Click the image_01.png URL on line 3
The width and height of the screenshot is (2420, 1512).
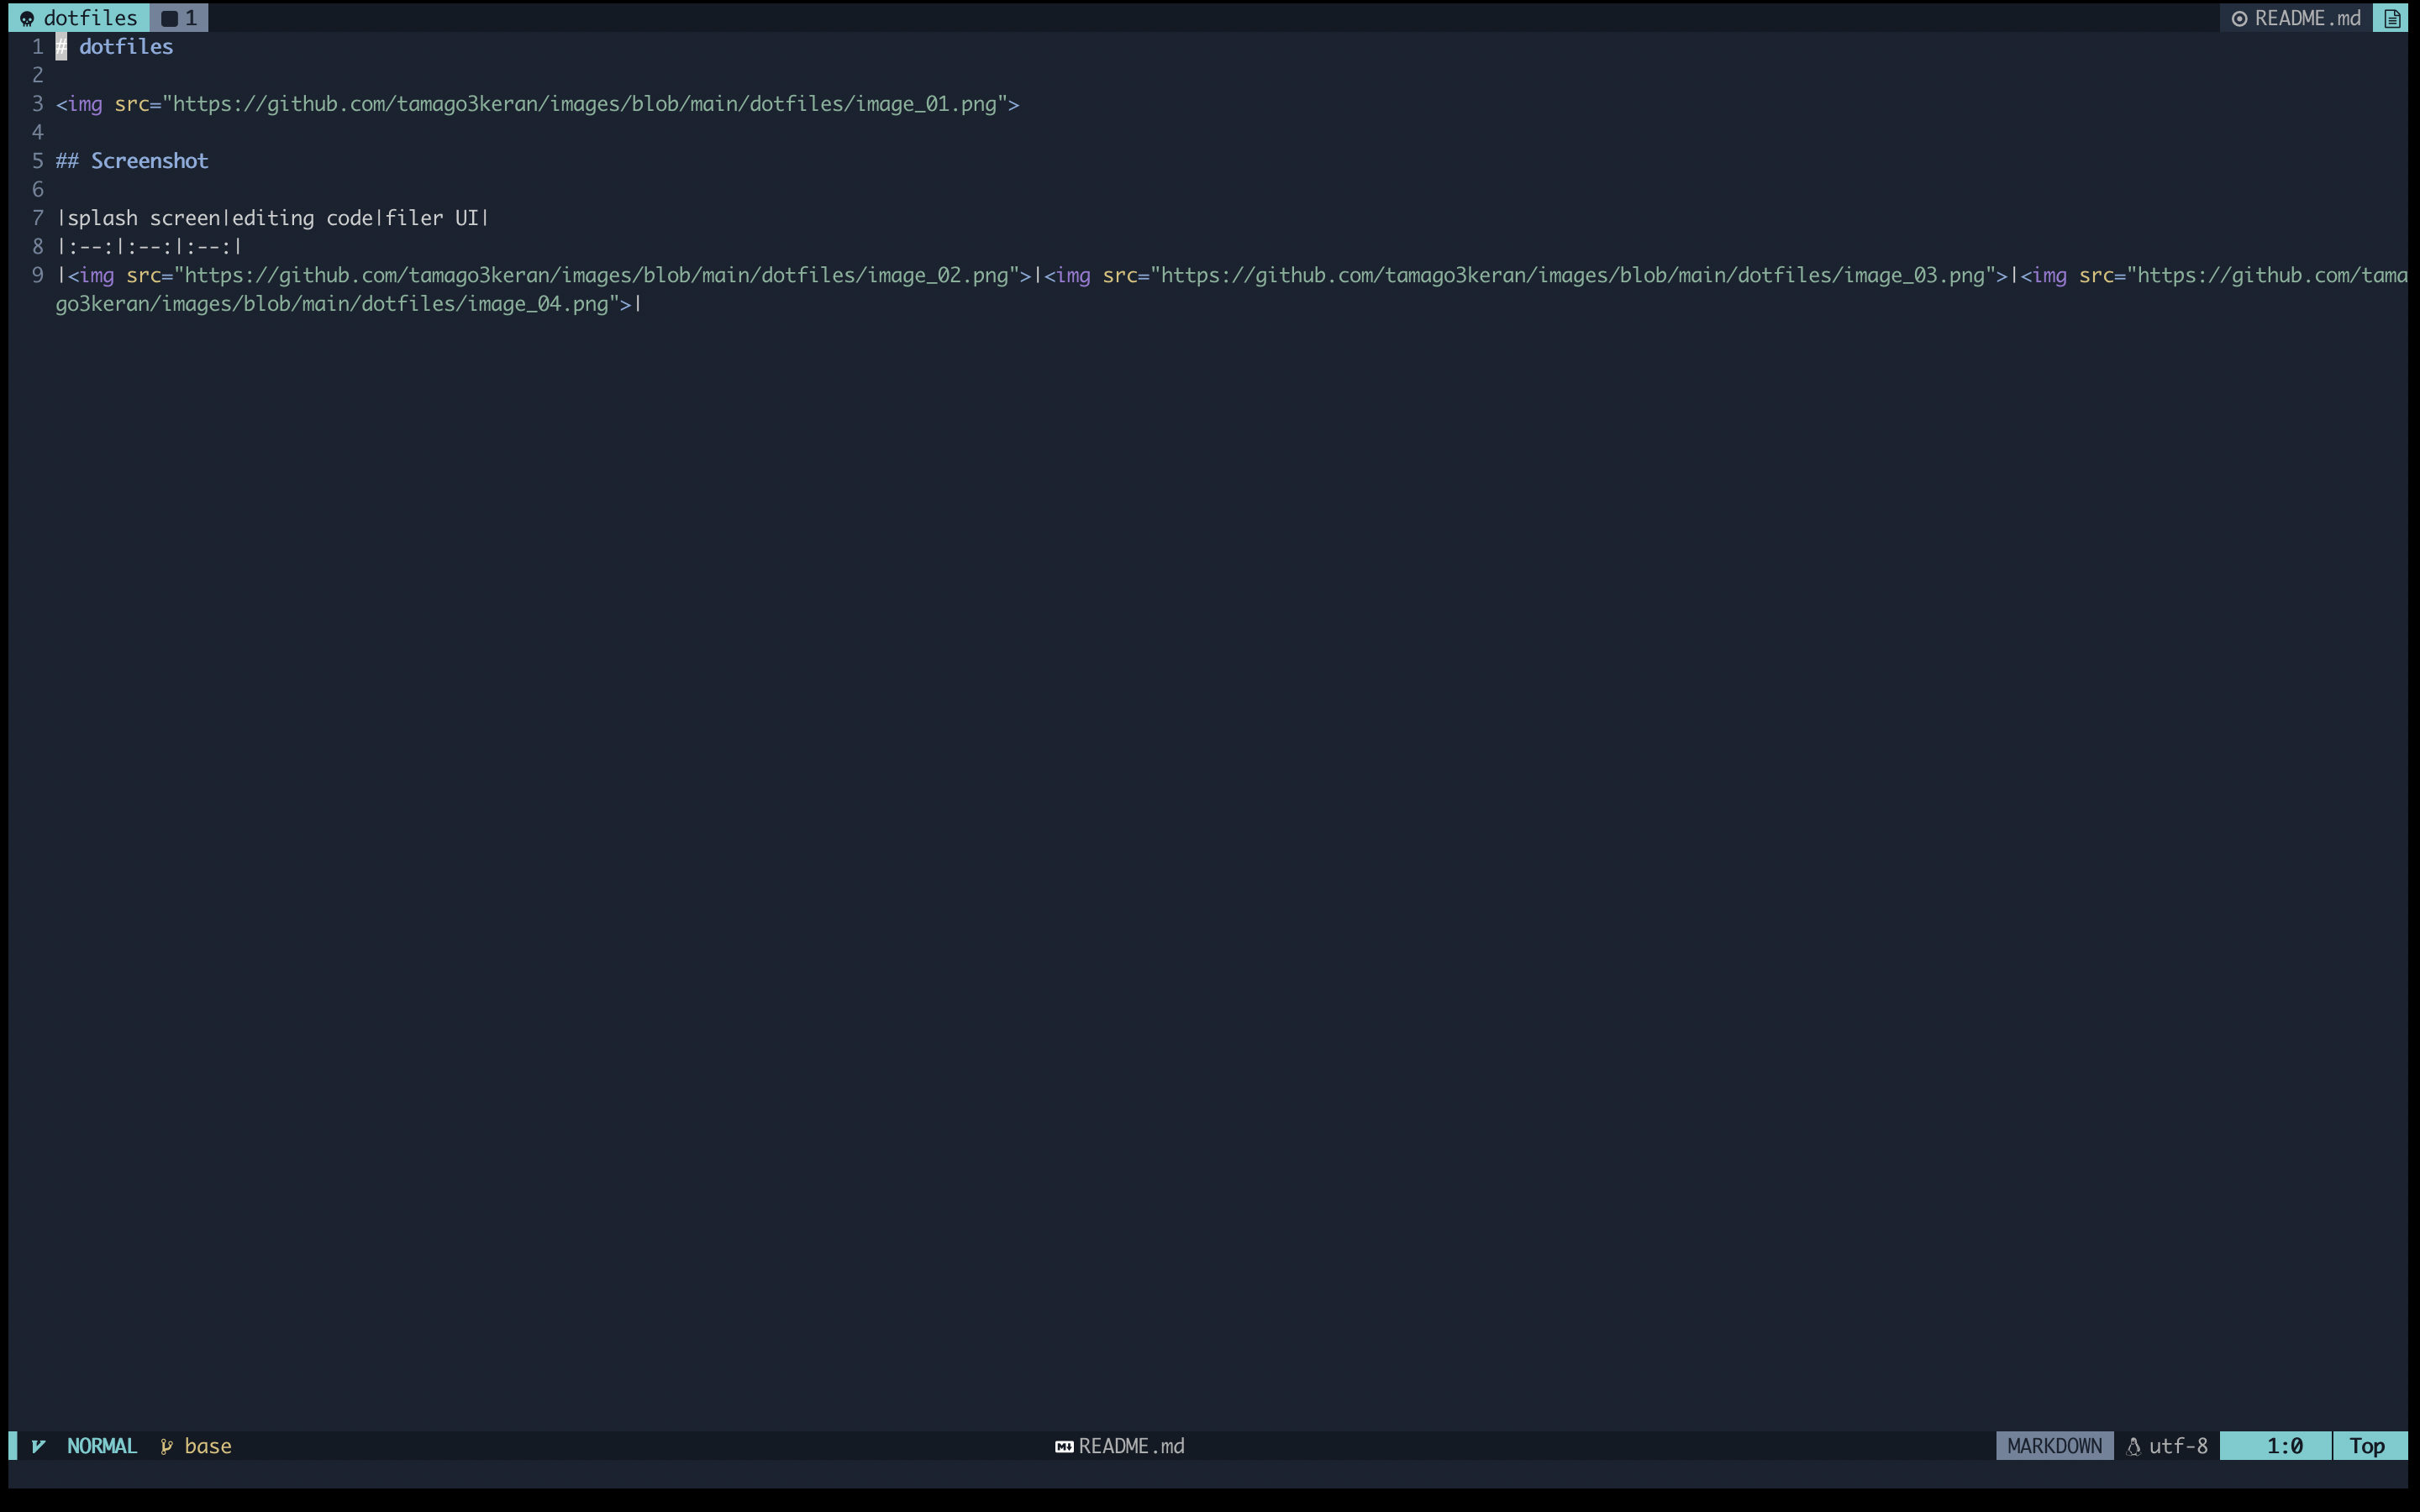585,104
